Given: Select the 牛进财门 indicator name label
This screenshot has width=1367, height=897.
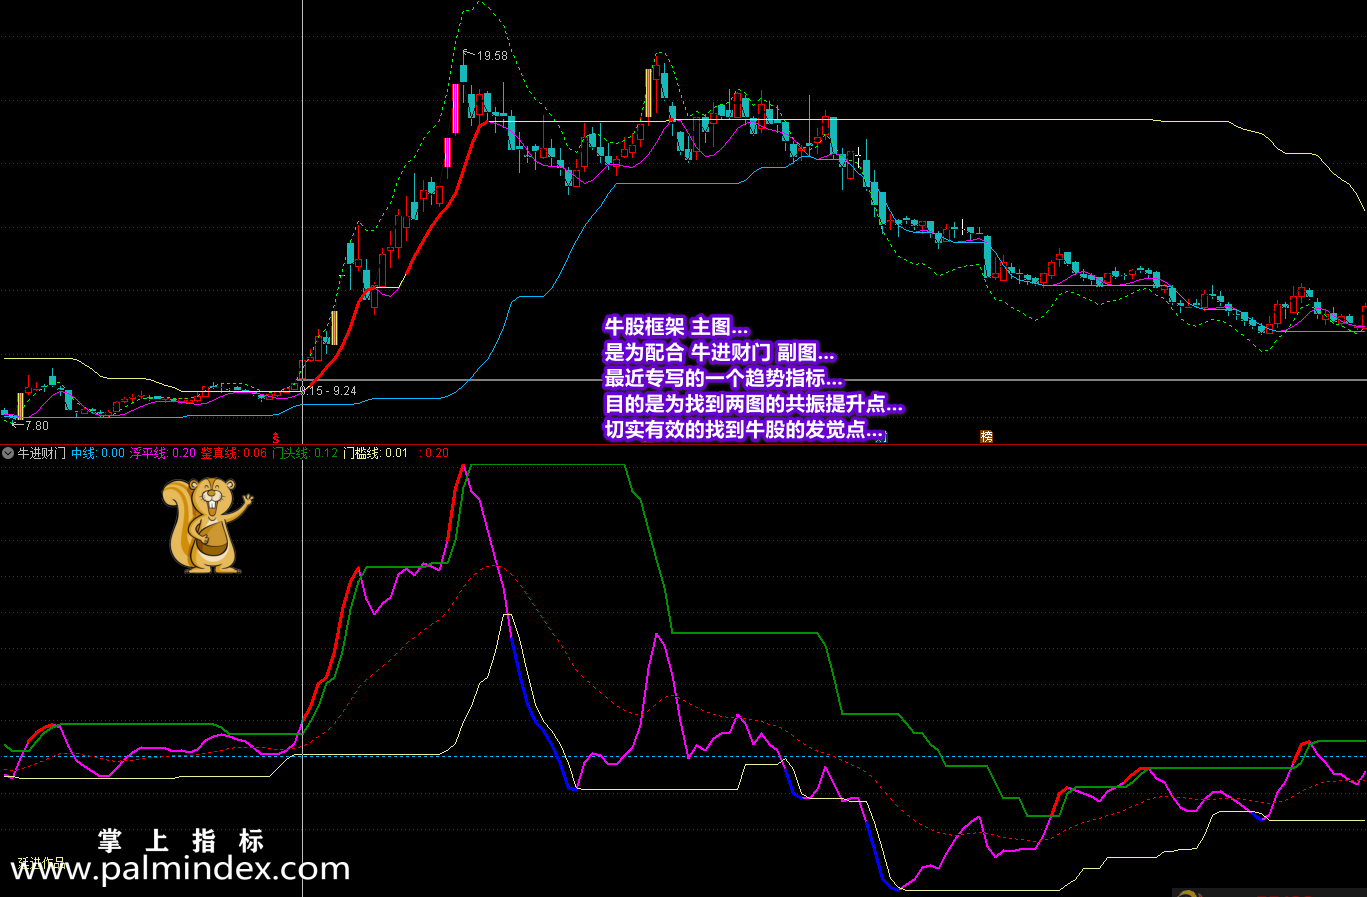Looking at the screenshot, I should click(42, 453).
